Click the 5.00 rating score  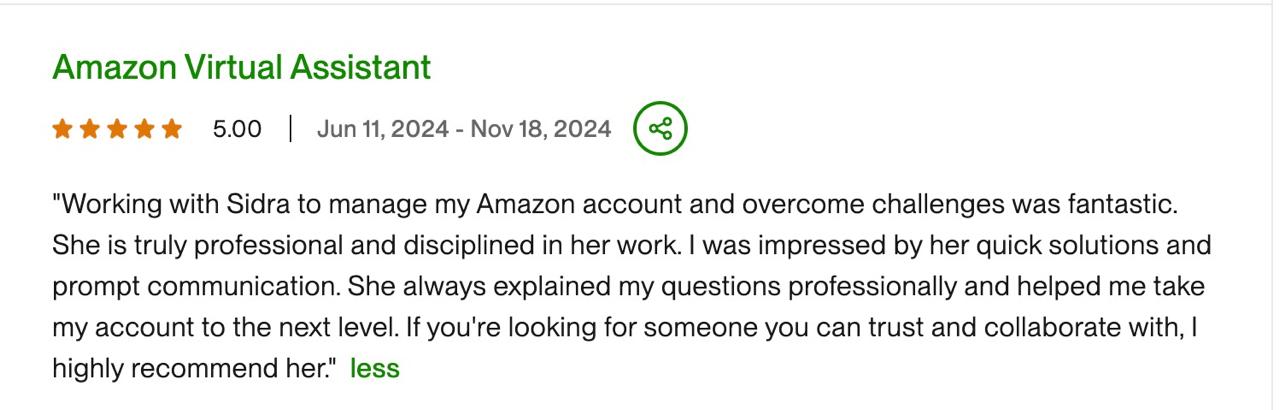(237, 129)
